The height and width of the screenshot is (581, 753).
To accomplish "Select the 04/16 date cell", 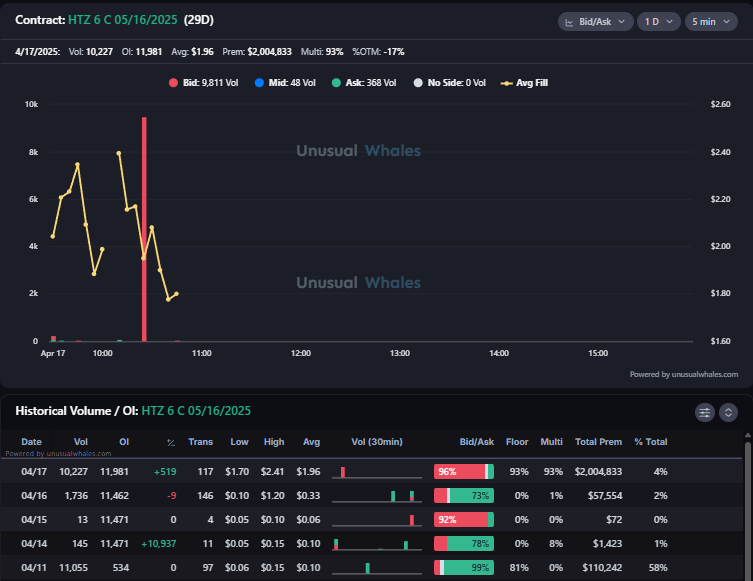I will (34, 496).
